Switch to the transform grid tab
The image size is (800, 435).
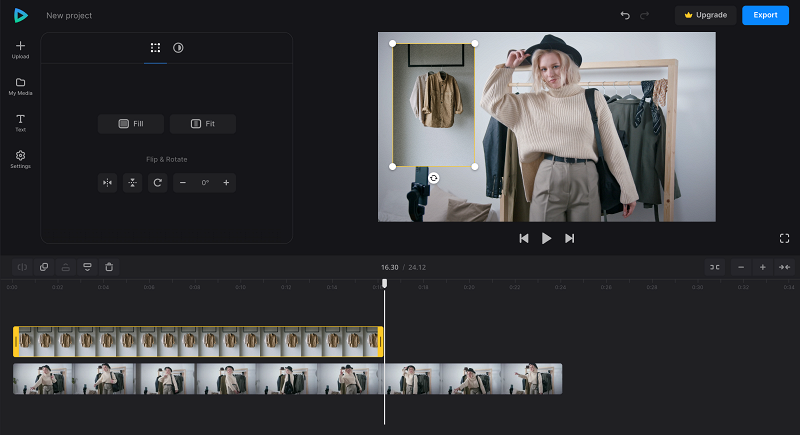(156, 48)
